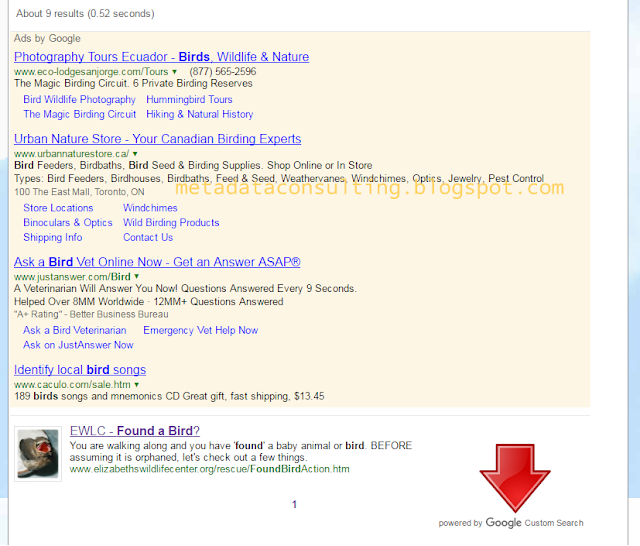
Task: Visit Hiking & Natural History sitelink
Action: tap(200, 114)
